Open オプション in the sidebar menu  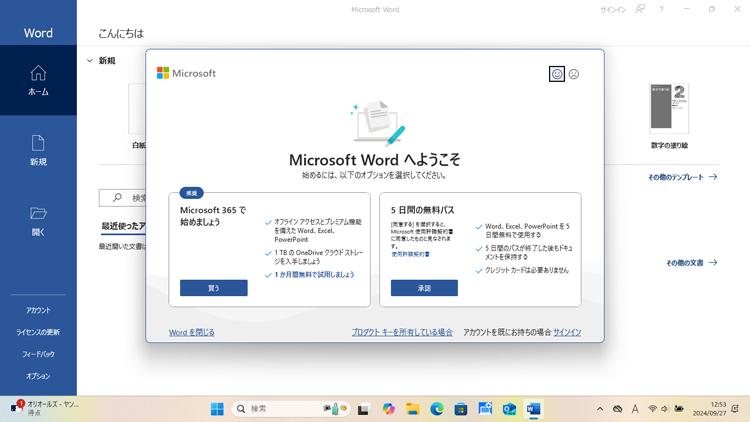[x=38, y=376]
